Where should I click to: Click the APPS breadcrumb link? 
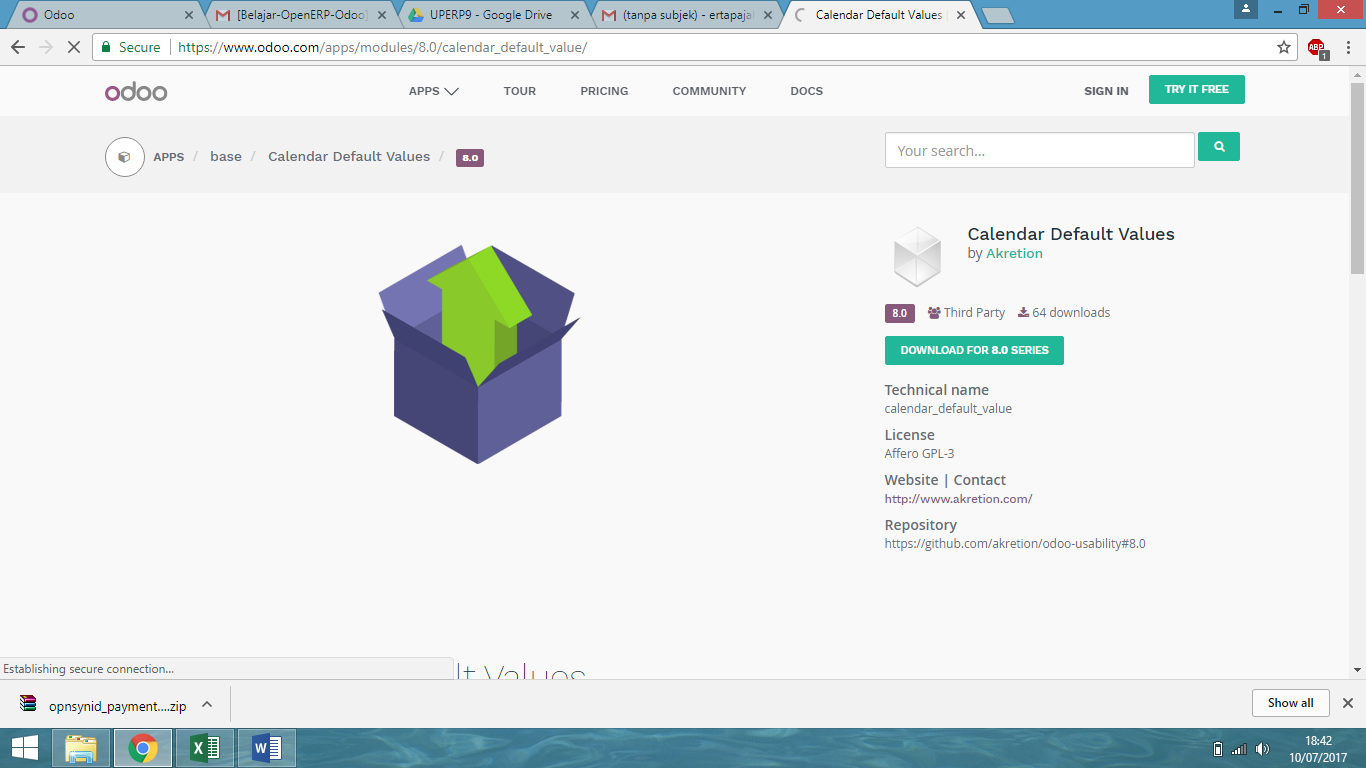[168, 157]
